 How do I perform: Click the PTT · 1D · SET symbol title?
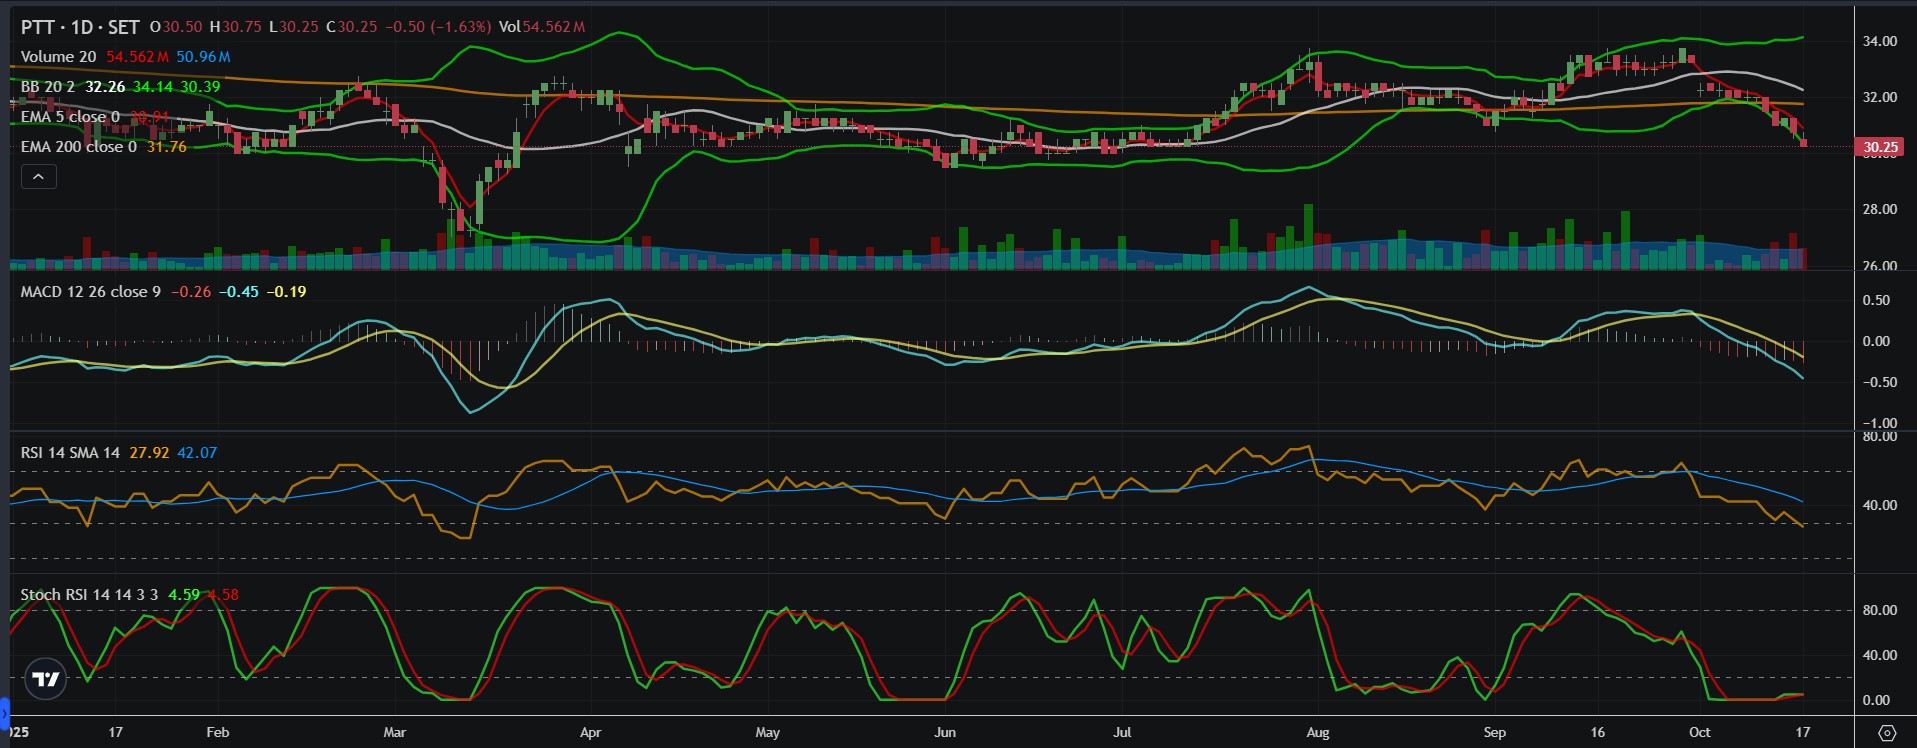point(80,27)
